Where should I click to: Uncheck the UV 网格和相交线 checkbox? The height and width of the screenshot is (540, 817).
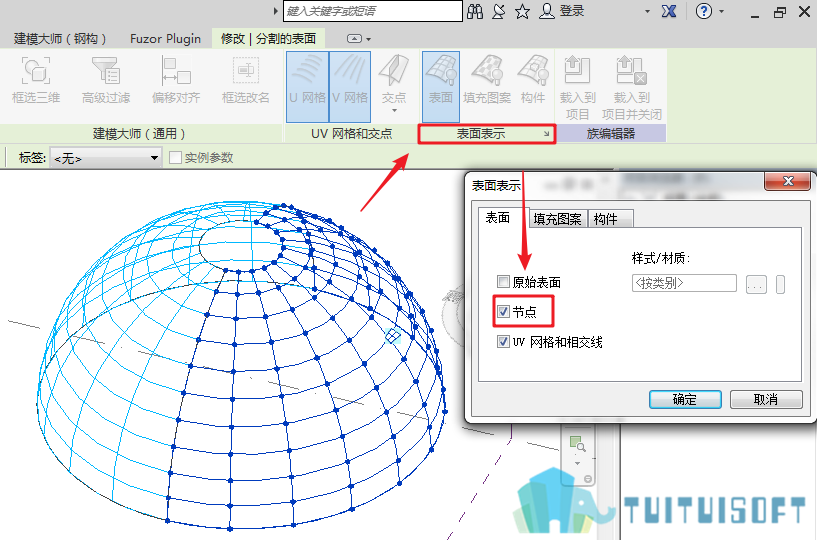pos(503,342)
